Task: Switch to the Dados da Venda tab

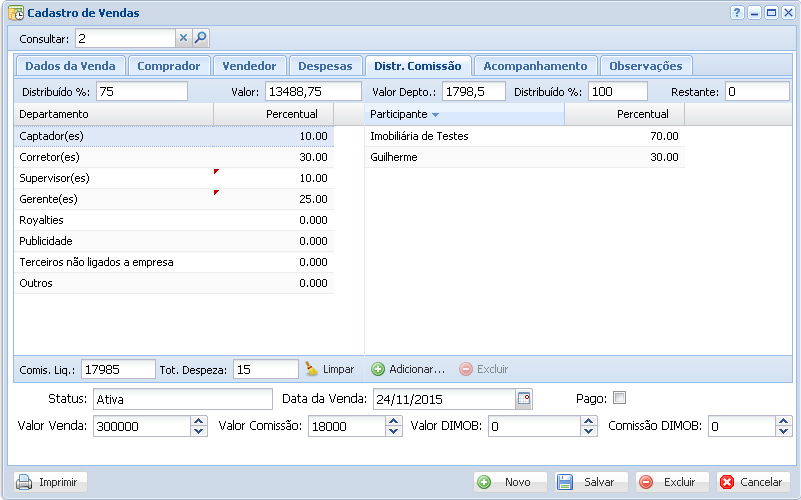Action: (x=70, y=66)
